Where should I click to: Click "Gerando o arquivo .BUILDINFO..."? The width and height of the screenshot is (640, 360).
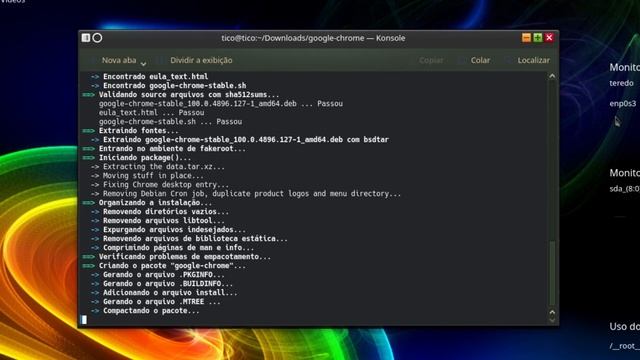click(168, 283)
